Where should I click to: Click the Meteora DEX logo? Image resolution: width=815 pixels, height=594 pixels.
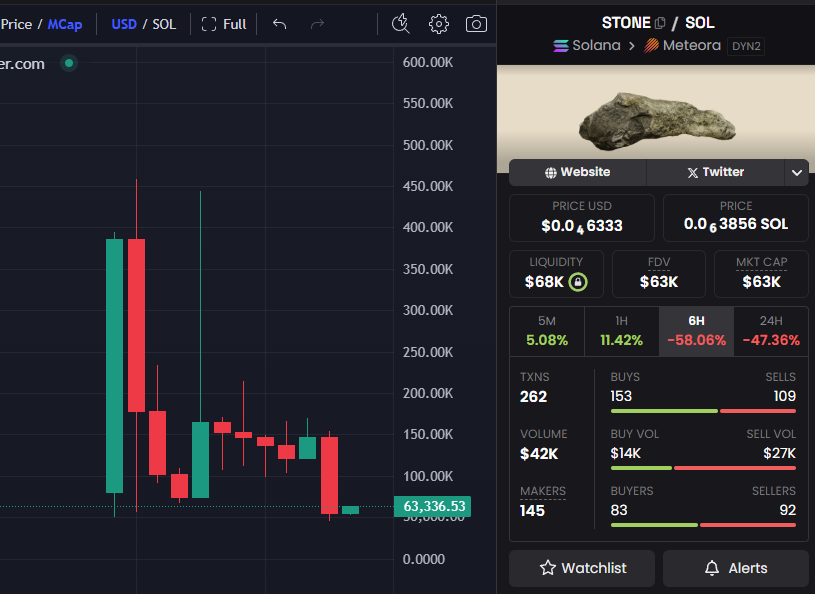coord(651,46)
